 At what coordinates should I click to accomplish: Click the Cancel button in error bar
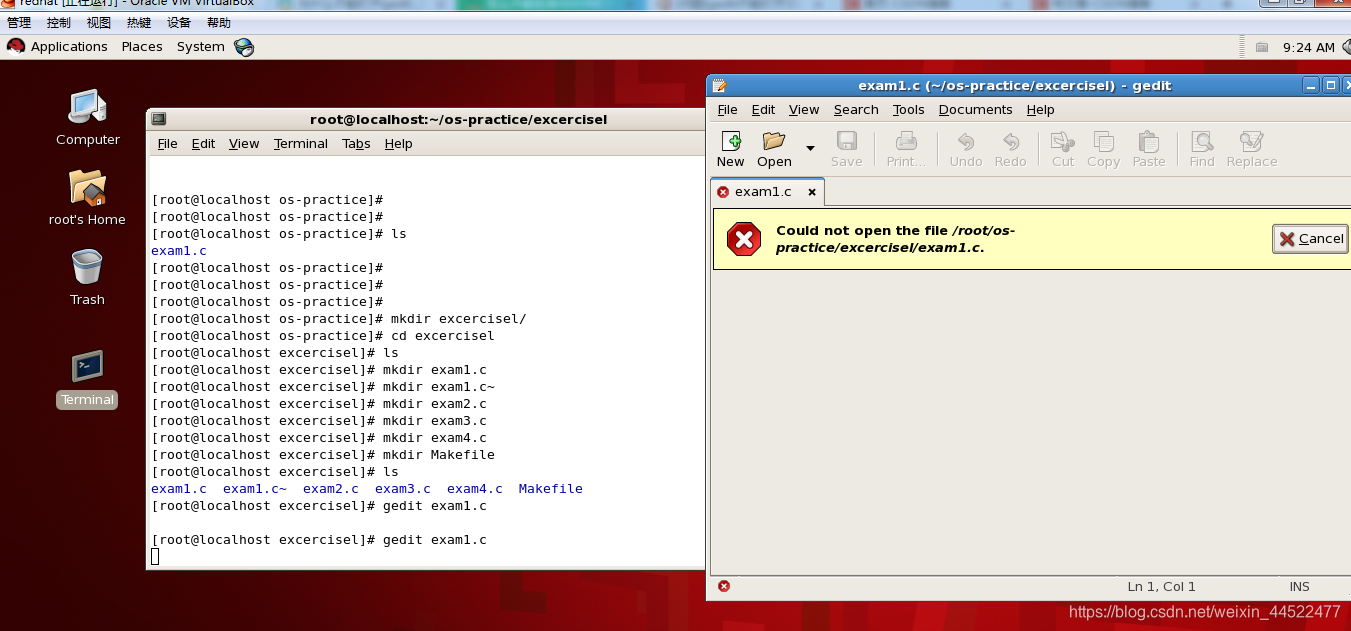(x=1310, y=239)
